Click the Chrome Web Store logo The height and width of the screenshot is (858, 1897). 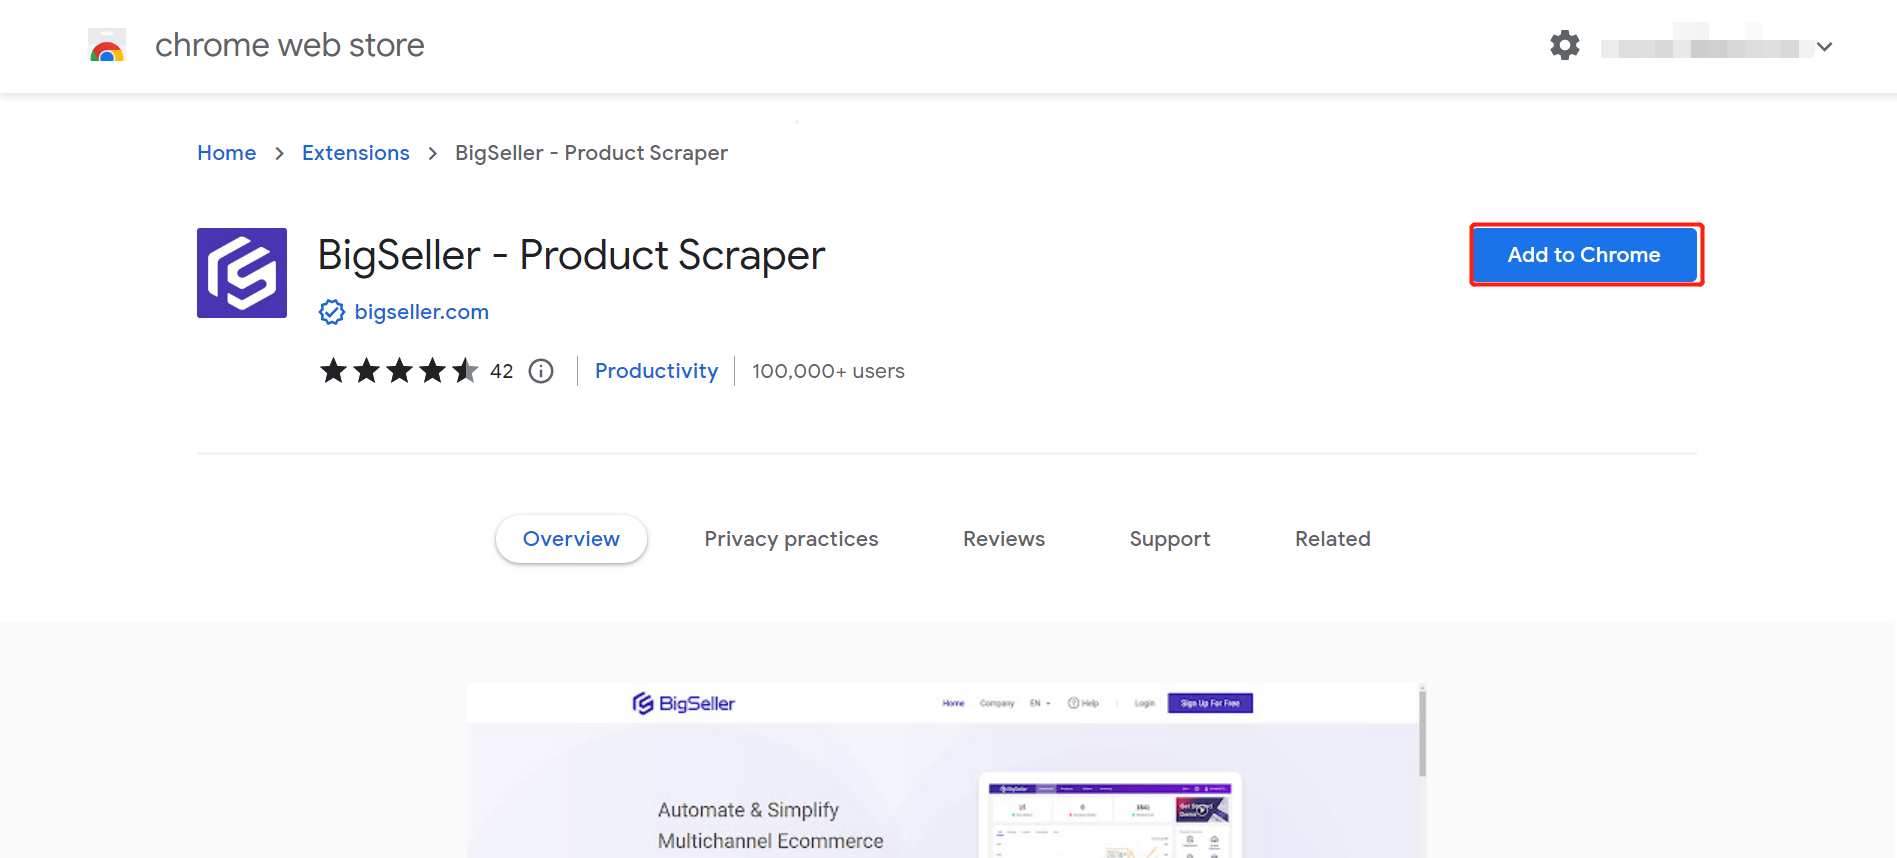point(106,45)
